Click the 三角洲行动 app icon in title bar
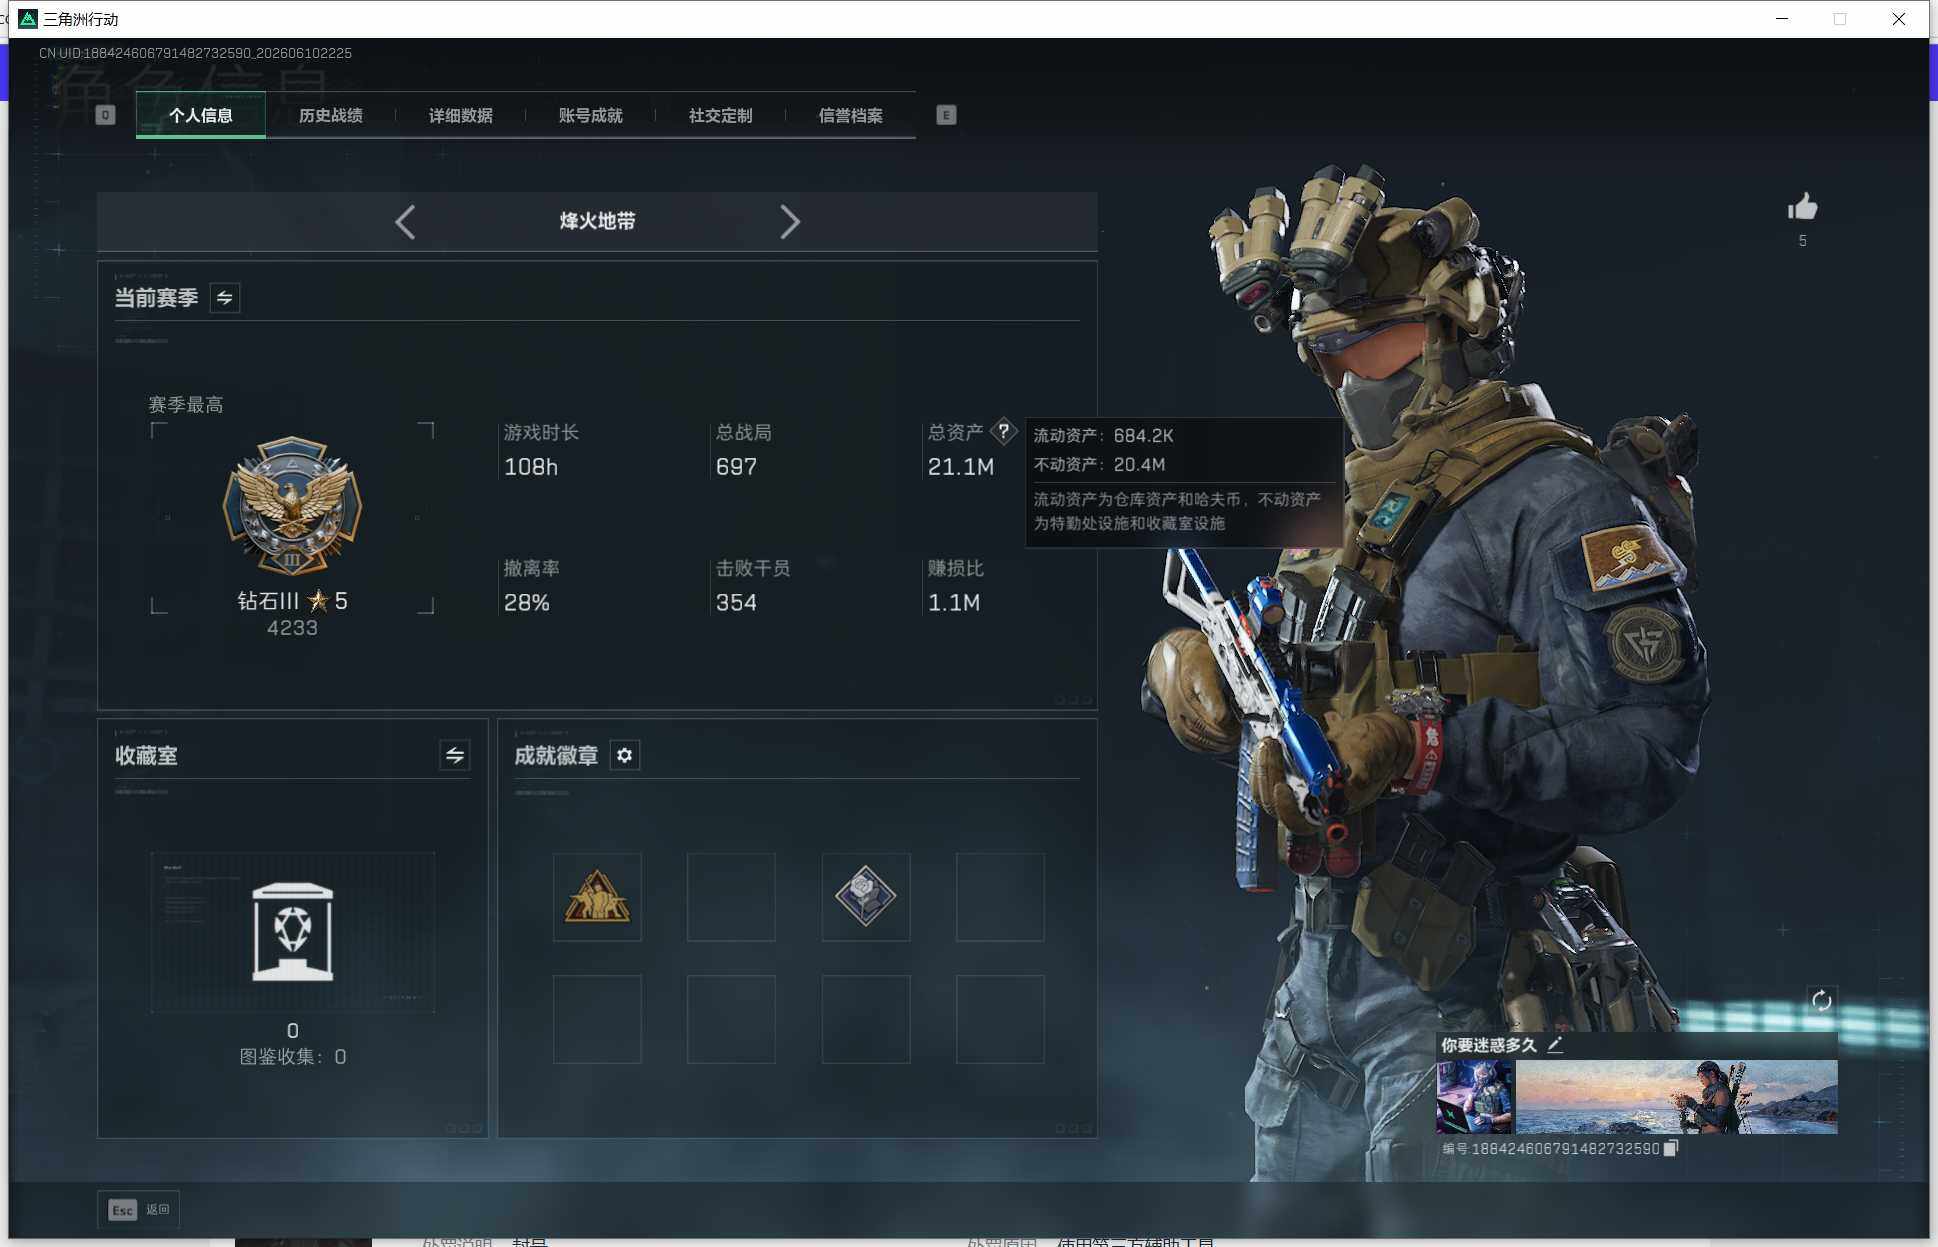 coord(28,19)
